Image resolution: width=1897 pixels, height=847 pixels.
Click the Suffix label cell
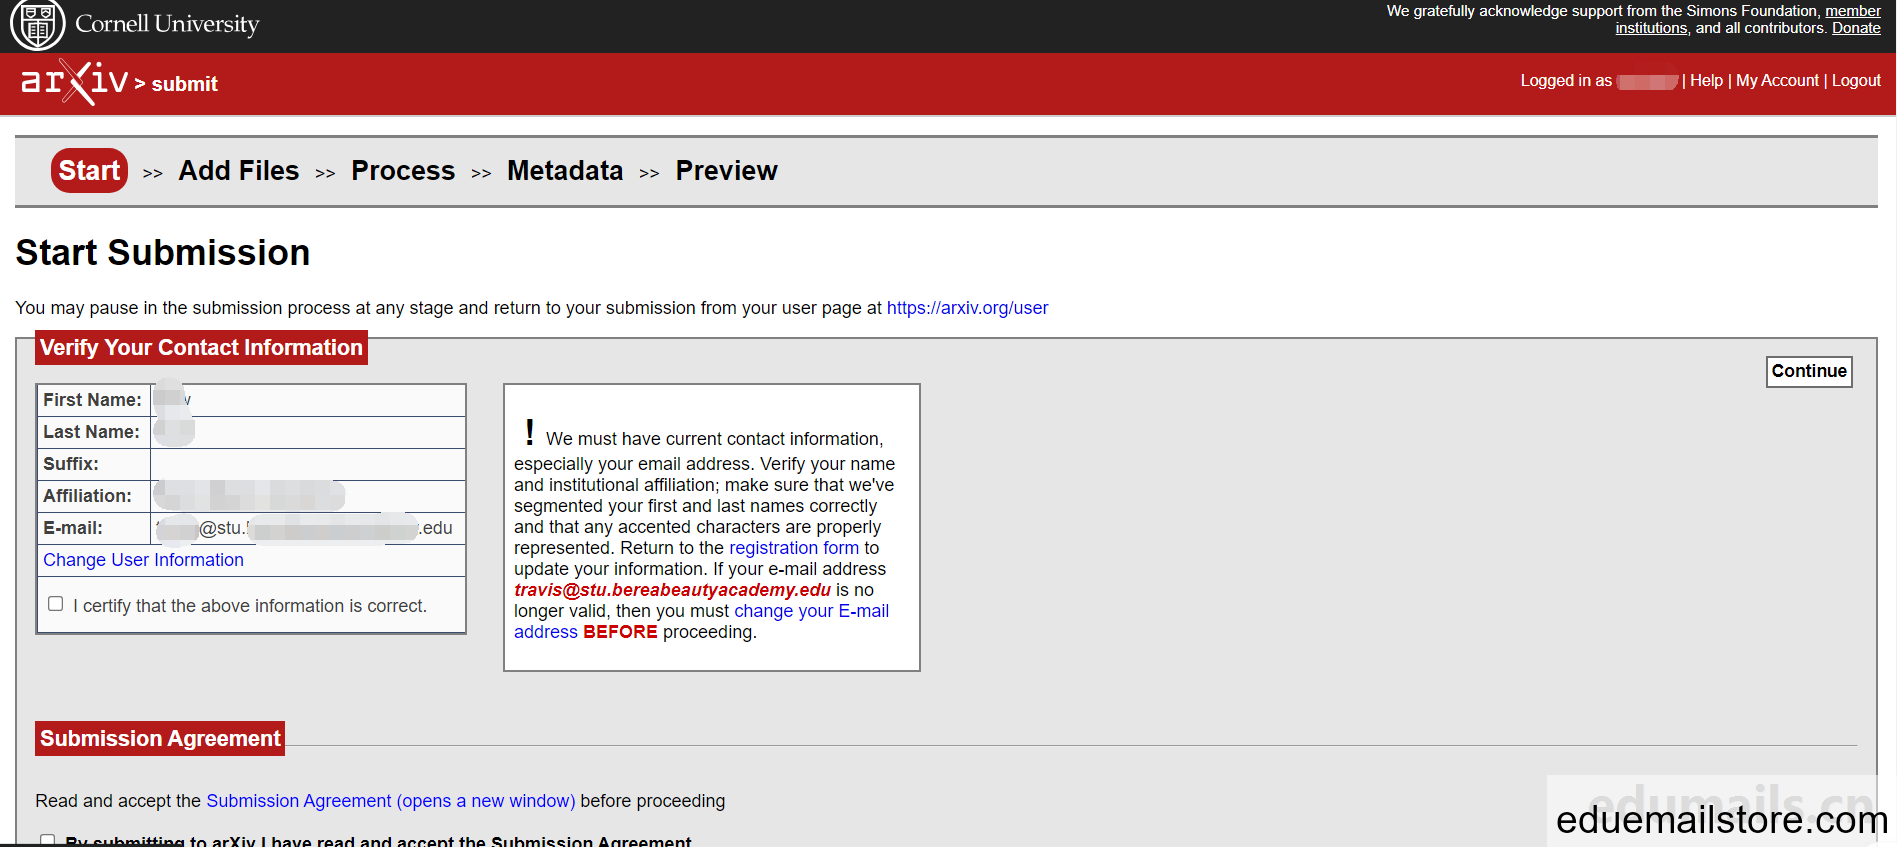[x=93, y=464]
